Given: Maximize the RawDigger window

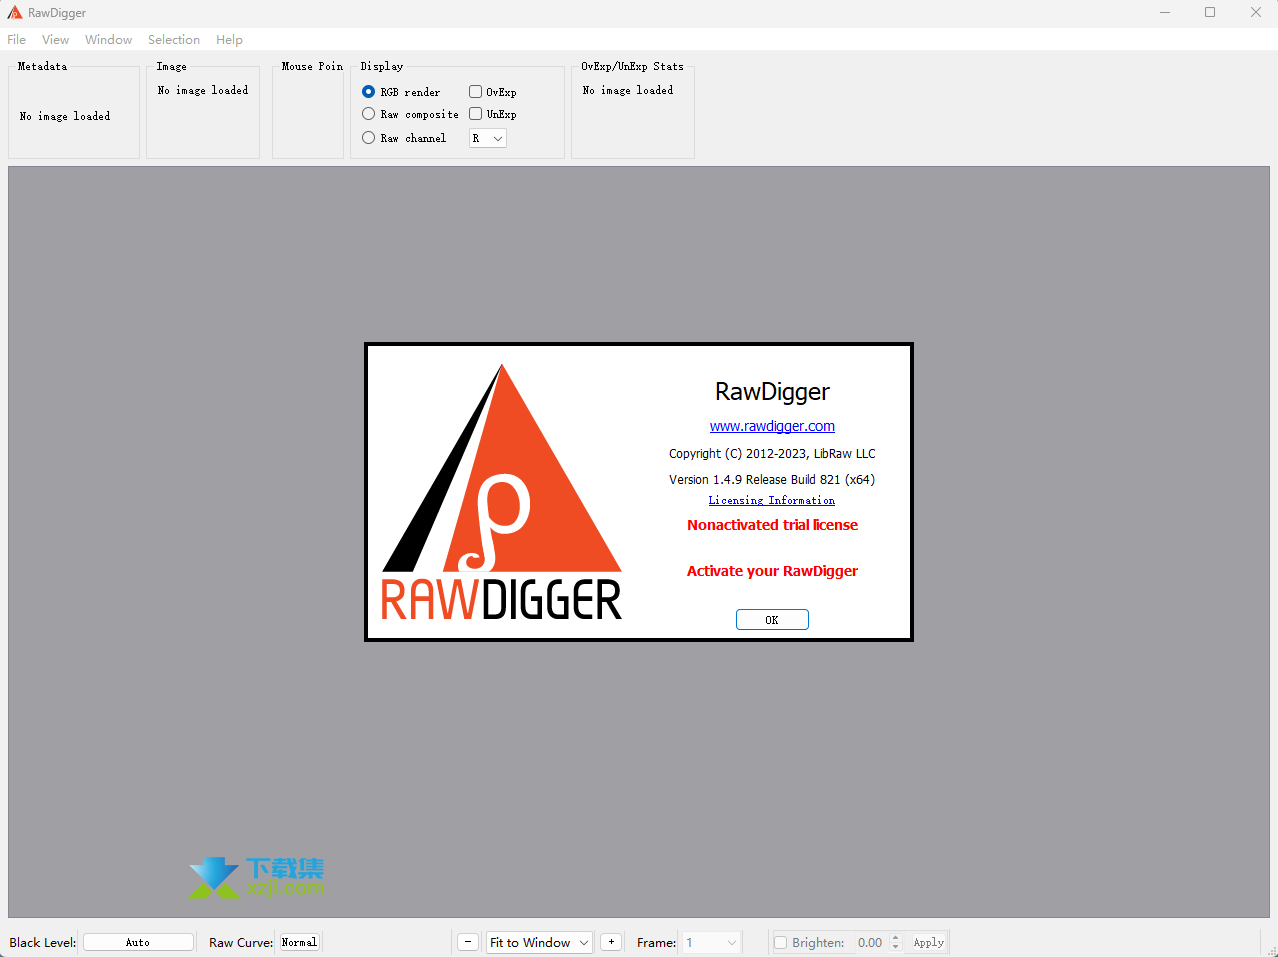Looking at the screenshot, I should [1210, 13].
